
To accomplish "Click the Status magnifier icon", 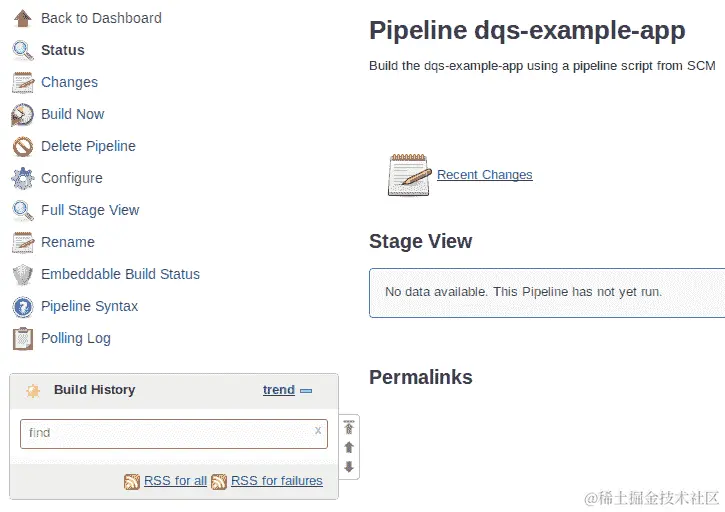I will [x=22, y=50].
